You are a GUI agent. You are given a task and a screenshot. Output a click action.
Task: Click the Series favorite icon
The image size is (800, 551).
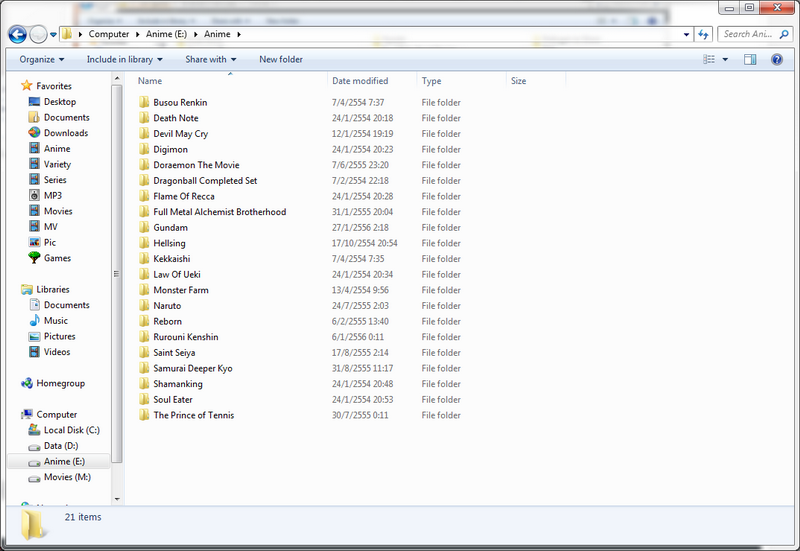pyautogui.click(x=34, y=180)
